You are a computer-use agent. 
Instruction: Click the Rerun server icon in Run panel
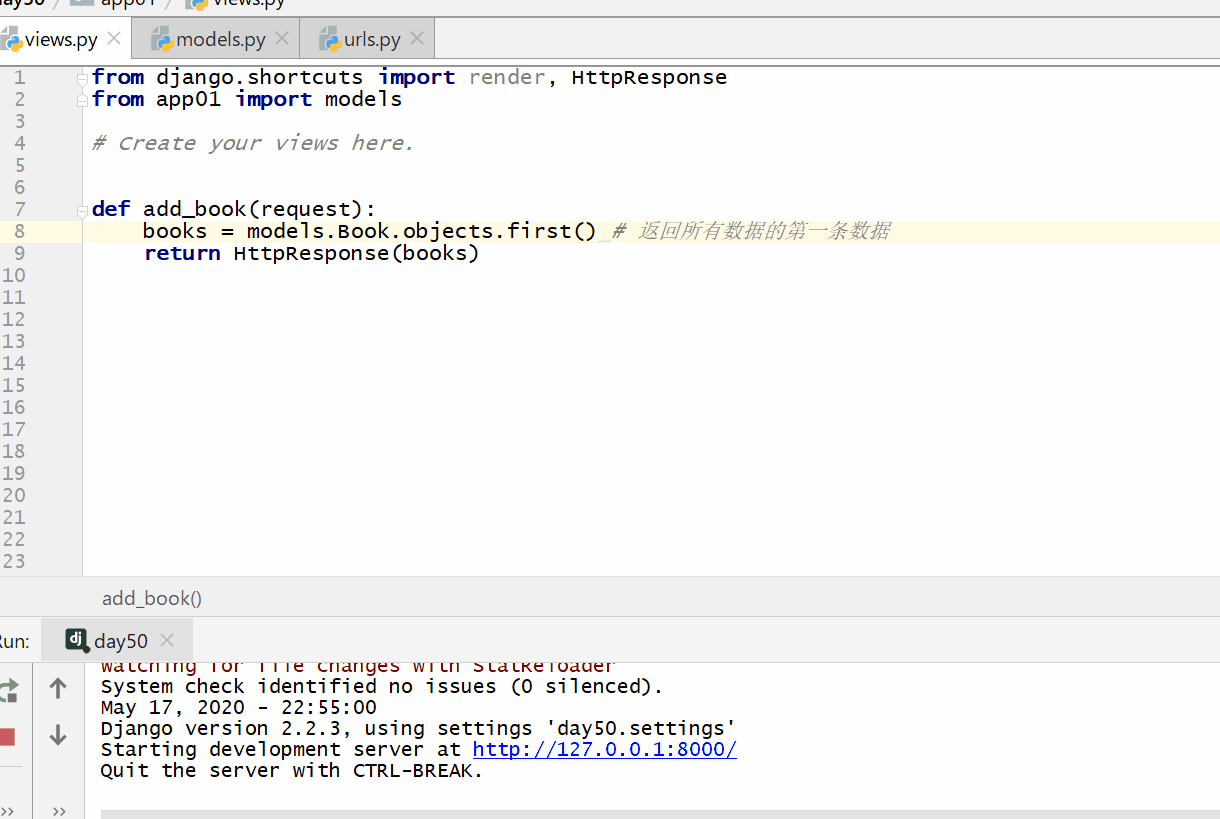pos(8,690)
